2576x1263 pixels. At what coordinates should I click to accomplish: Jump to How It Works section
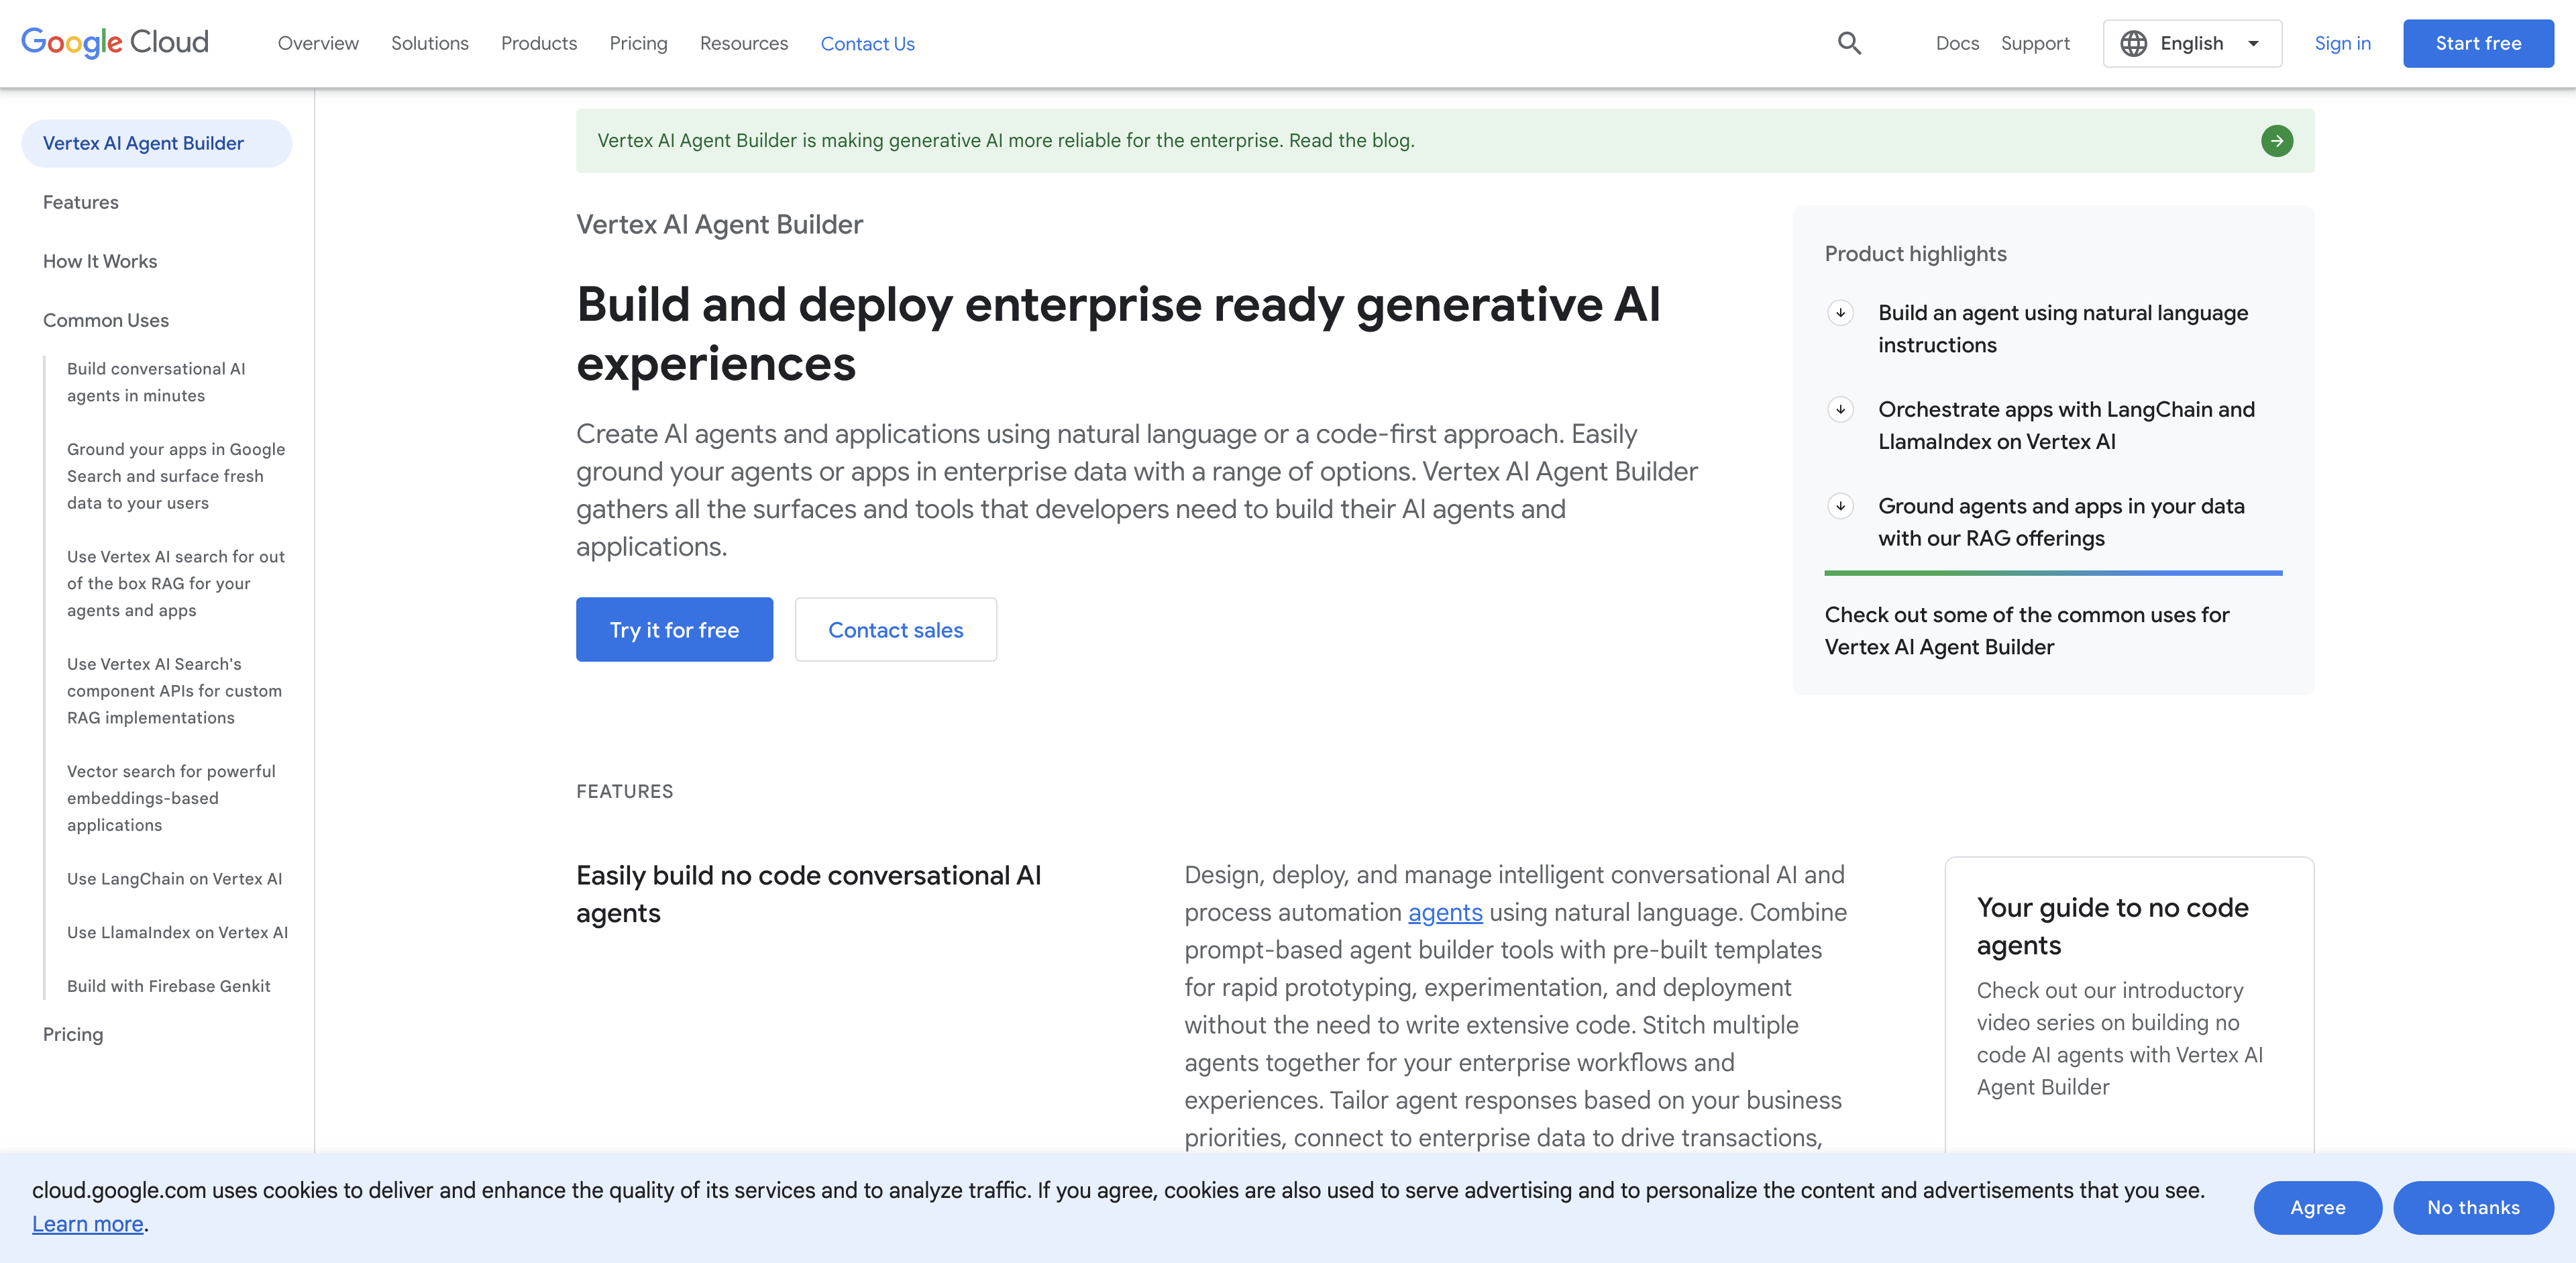[100, 261]
